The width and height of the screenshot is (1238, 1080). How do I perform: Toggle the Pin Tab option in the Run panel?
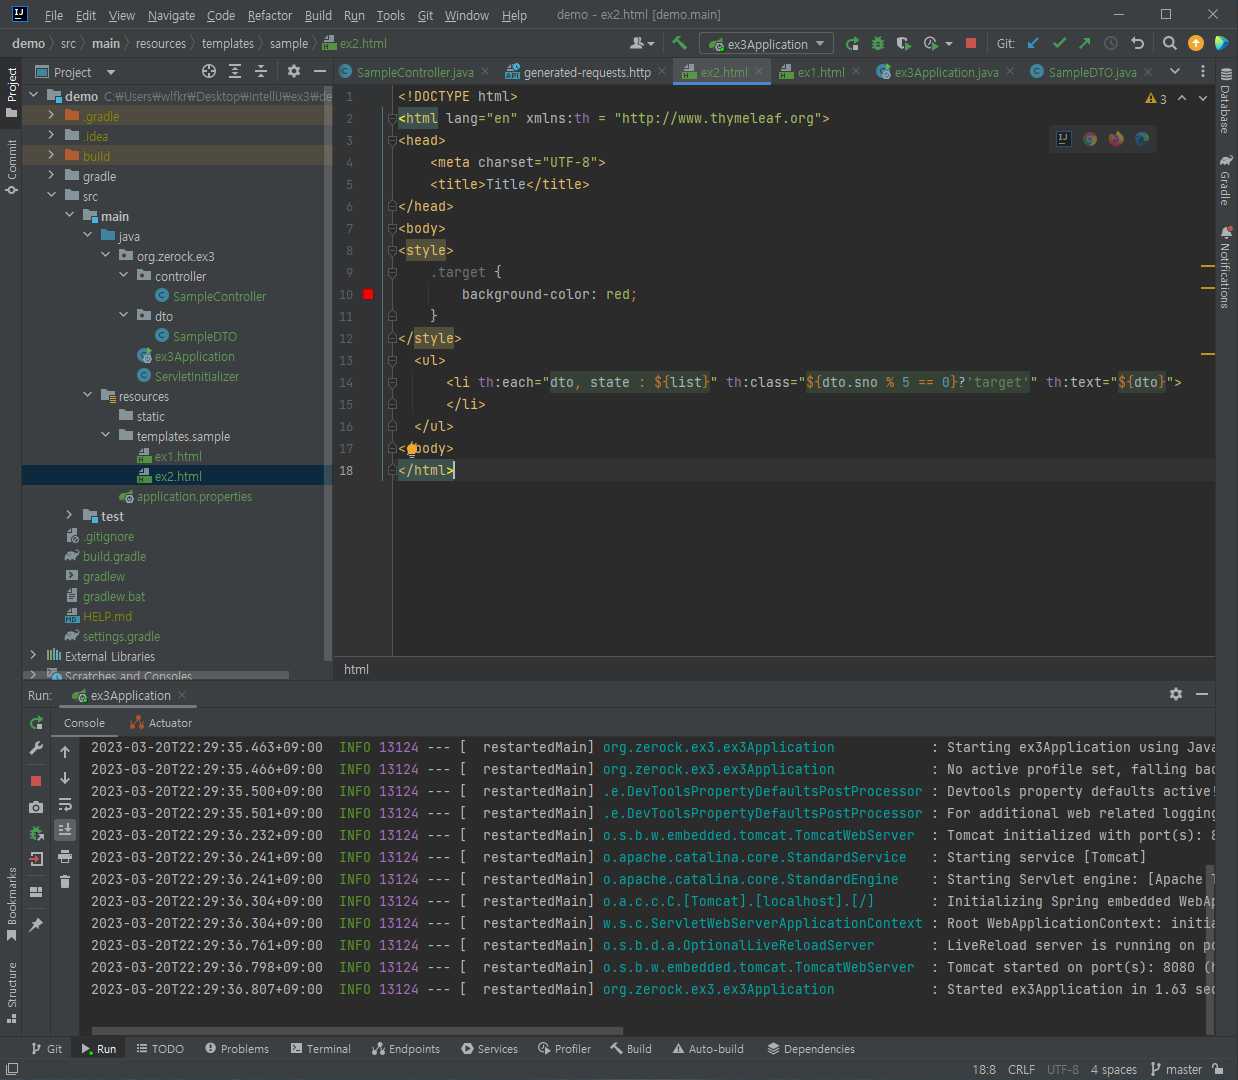[36, 925]
